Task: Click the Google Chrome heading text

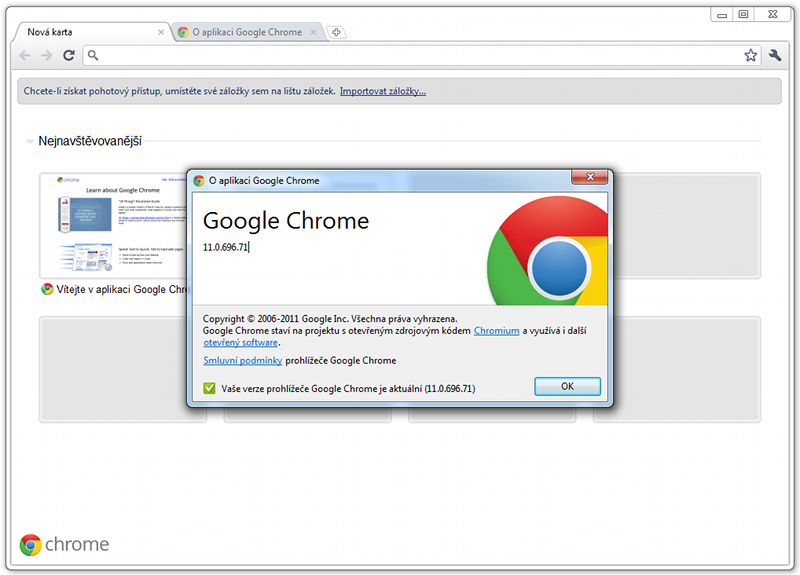Action: tap(286, 221)
